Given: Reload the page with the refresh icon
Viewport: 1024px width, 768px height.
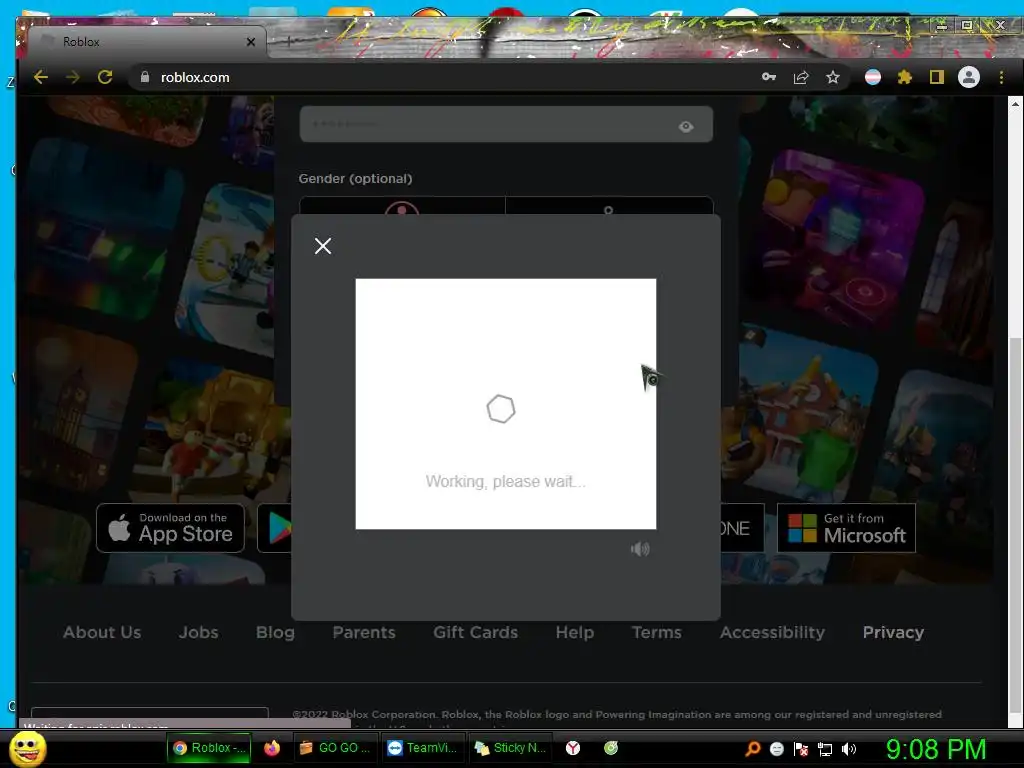Looking at the screenshot, I should tap(104, 77).
